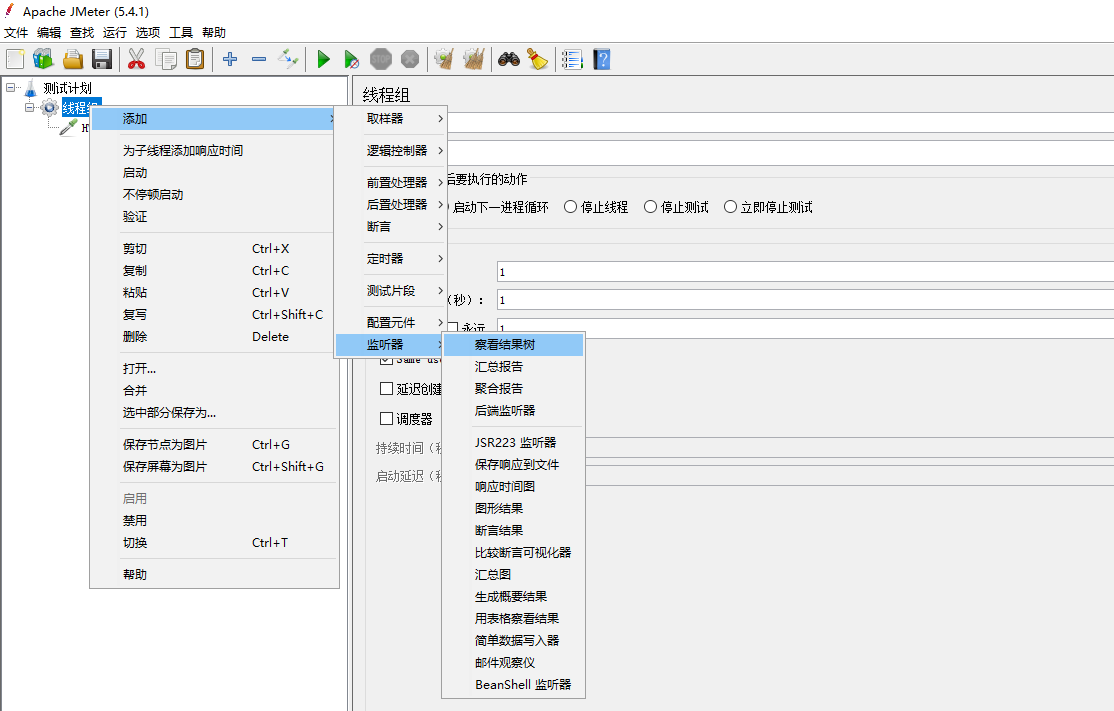Open the 选项 menu
The image size is (1114, 711).
pos(148,33)
